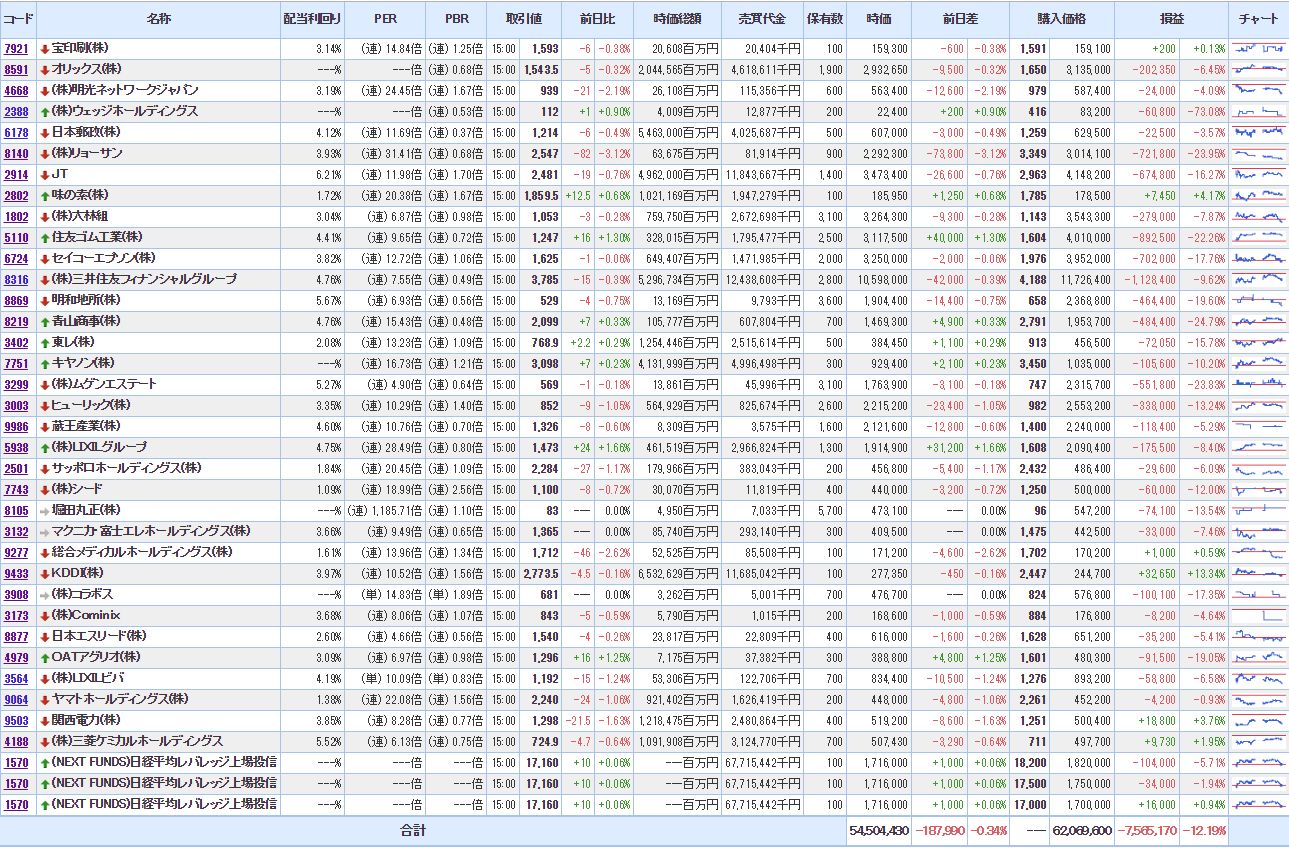Image resolution: width=1289 pixels, height=848 pixels.
Task: Click the up arrow icon next to キヤノン(株)
Action: pos(44,363)
